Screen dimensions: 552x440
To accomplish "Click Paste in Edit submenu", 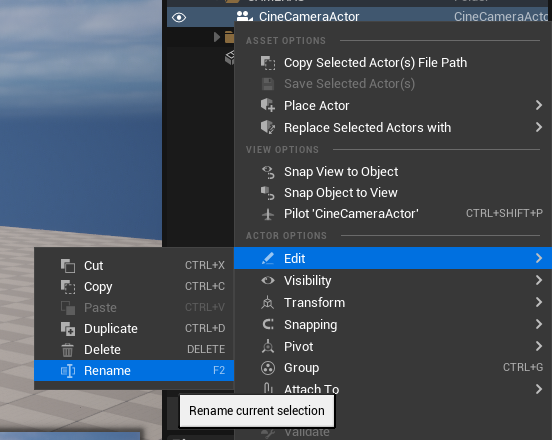I will click(134, 308).
